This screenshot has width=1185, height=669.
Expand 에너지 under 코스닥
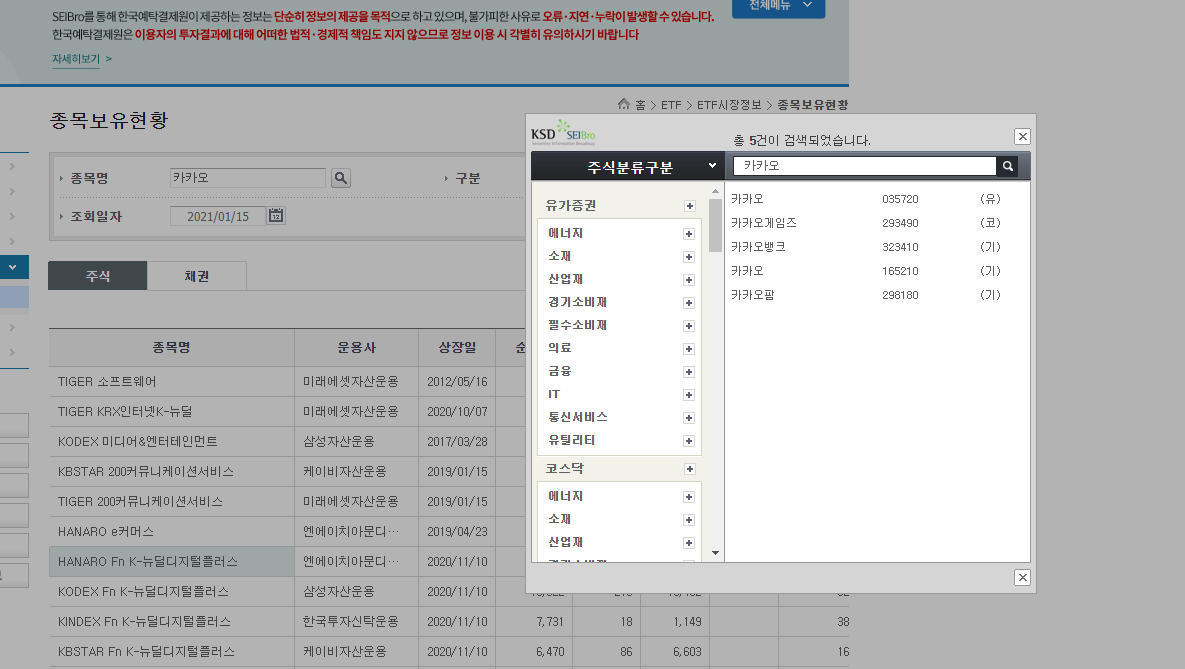pyautogui.click(x=688, y=497)
